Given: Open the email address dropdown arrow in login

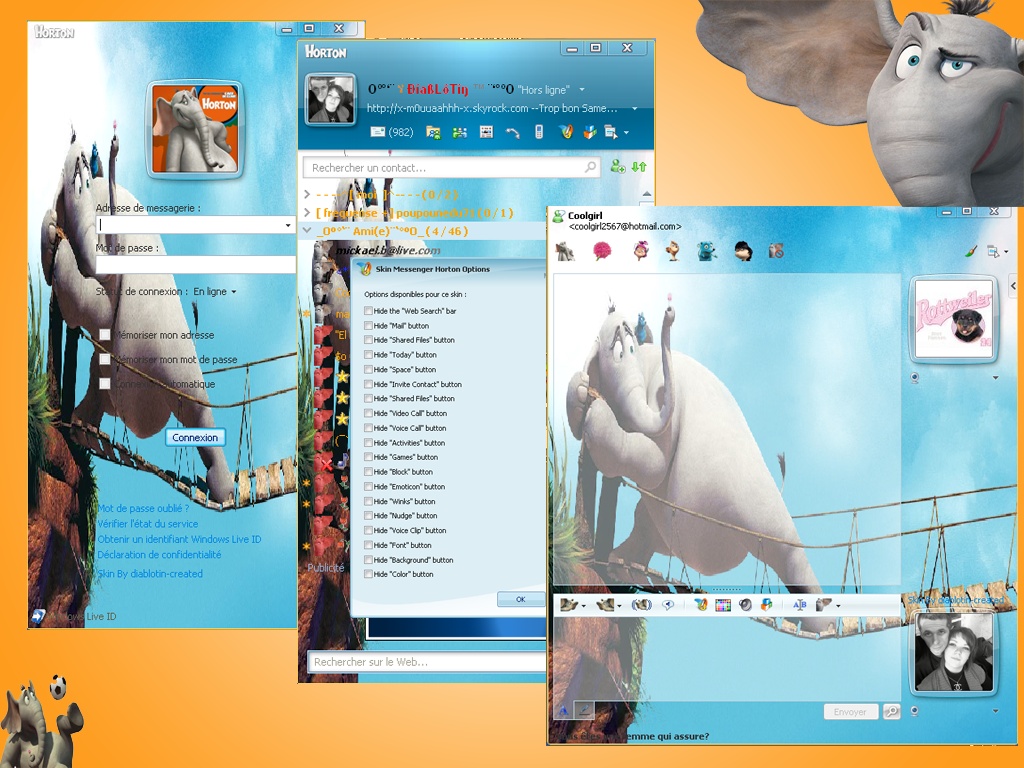Looking at the screenshot, I should coord(287,225).
